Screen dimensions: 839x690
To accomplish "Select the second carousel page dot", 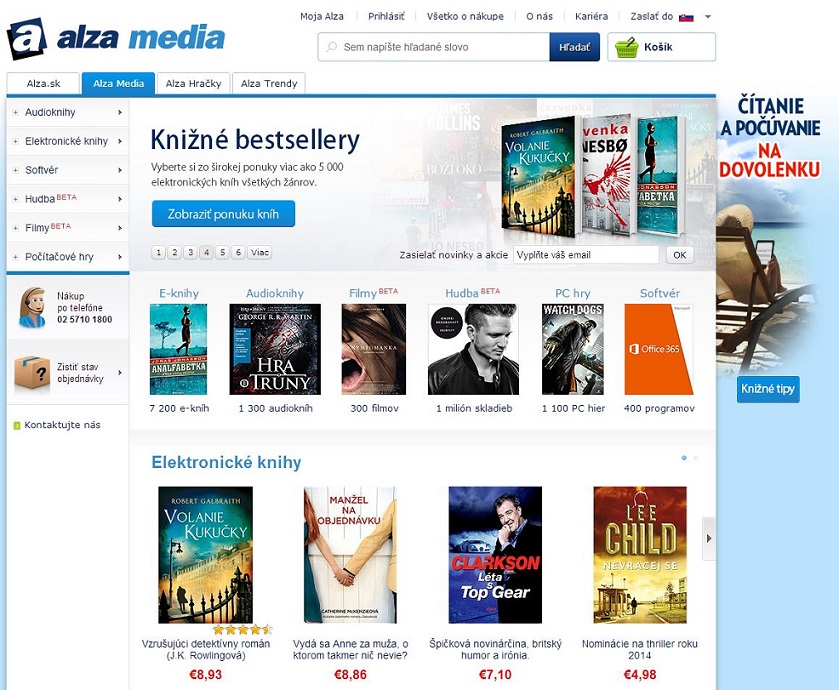I will tap(696, 458).
